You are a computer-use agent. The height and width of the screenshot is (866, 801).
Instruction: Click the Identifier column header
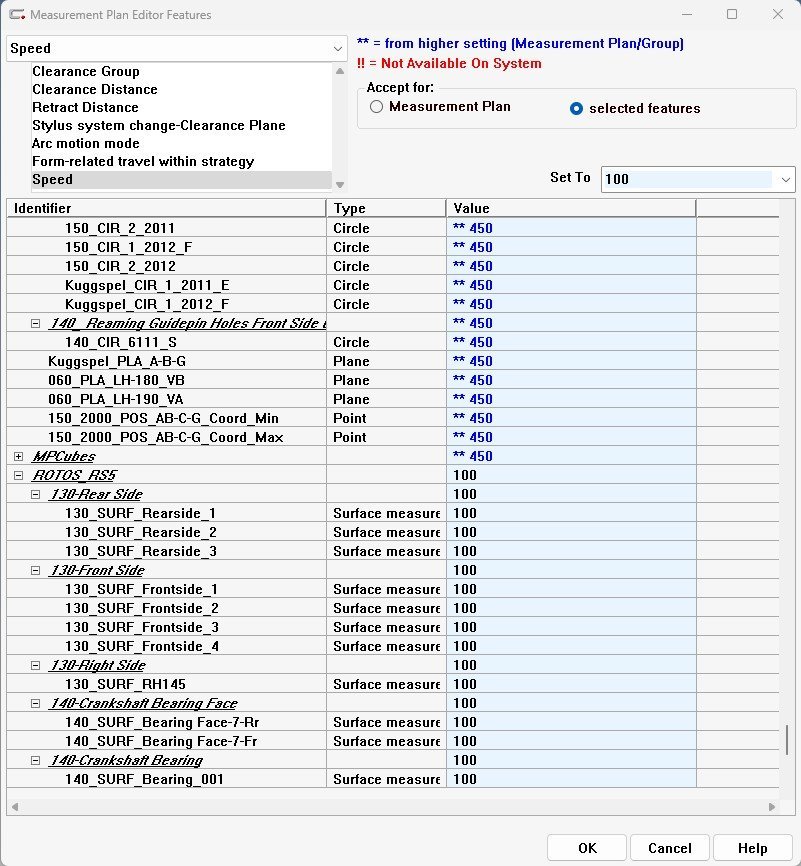(166, 208)
